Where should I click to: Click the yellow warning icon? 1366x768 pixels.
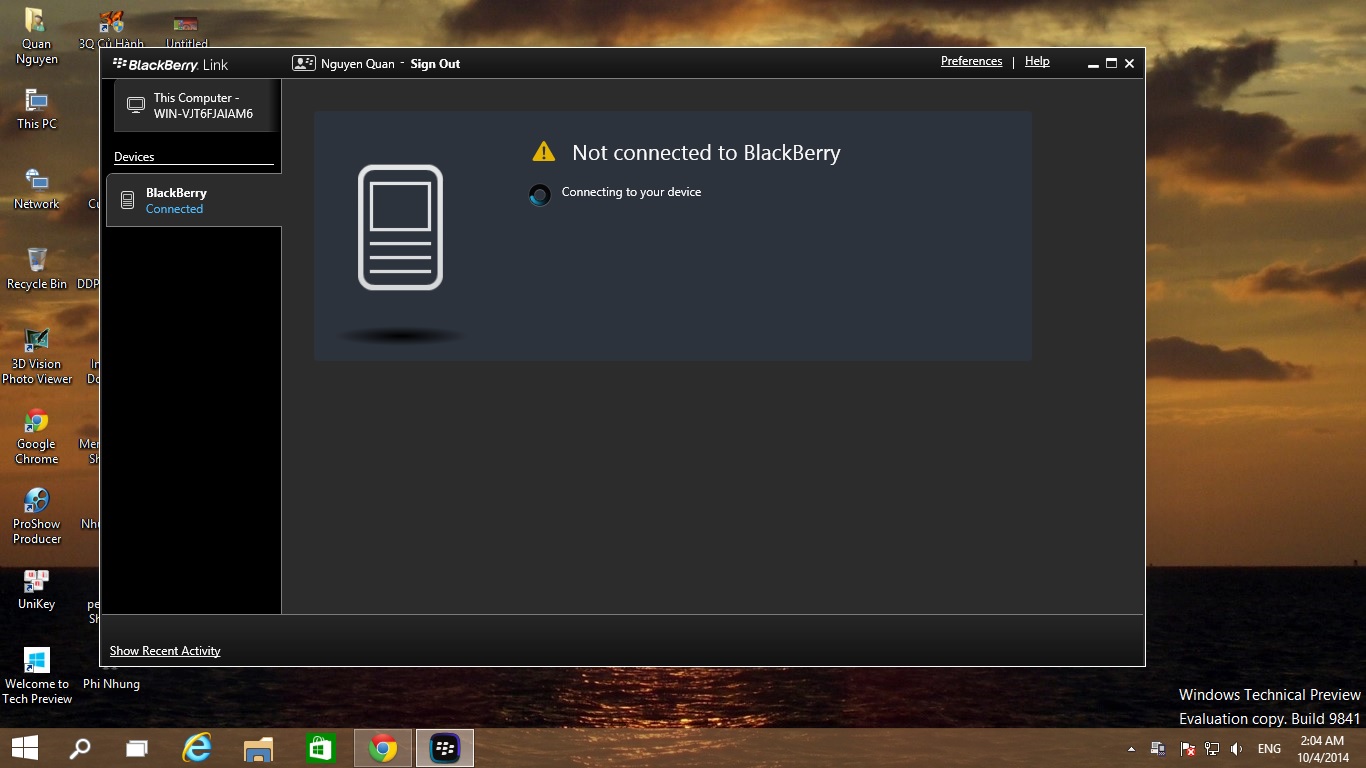[543, 152]
